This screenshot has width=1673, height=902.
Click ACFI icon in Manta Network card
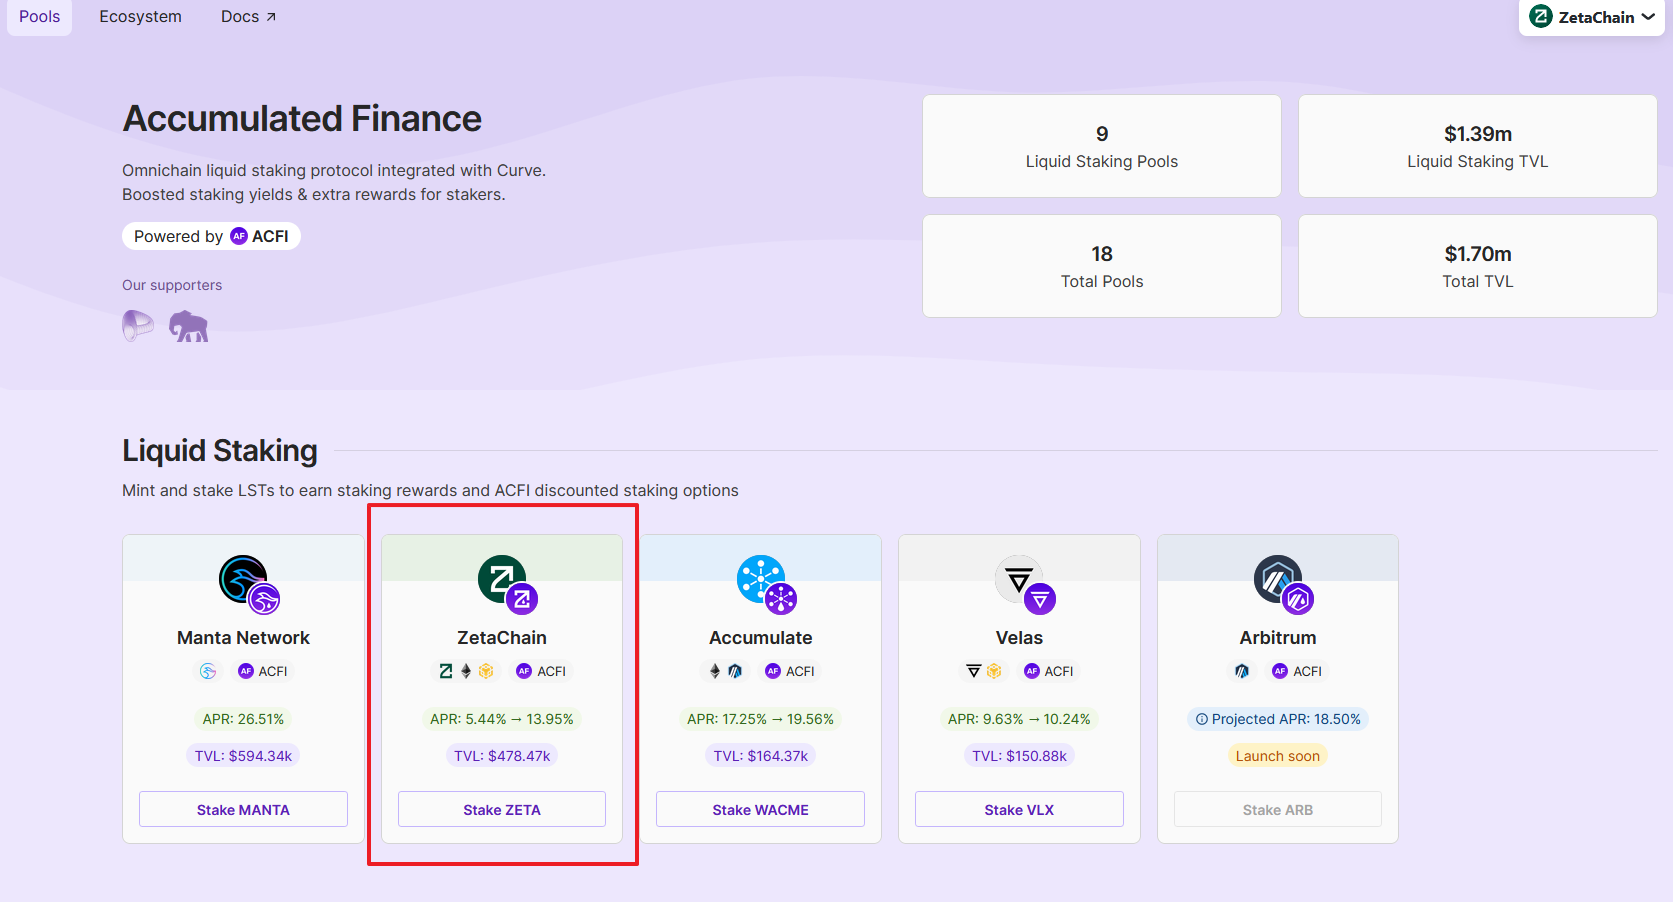(246, 671)
